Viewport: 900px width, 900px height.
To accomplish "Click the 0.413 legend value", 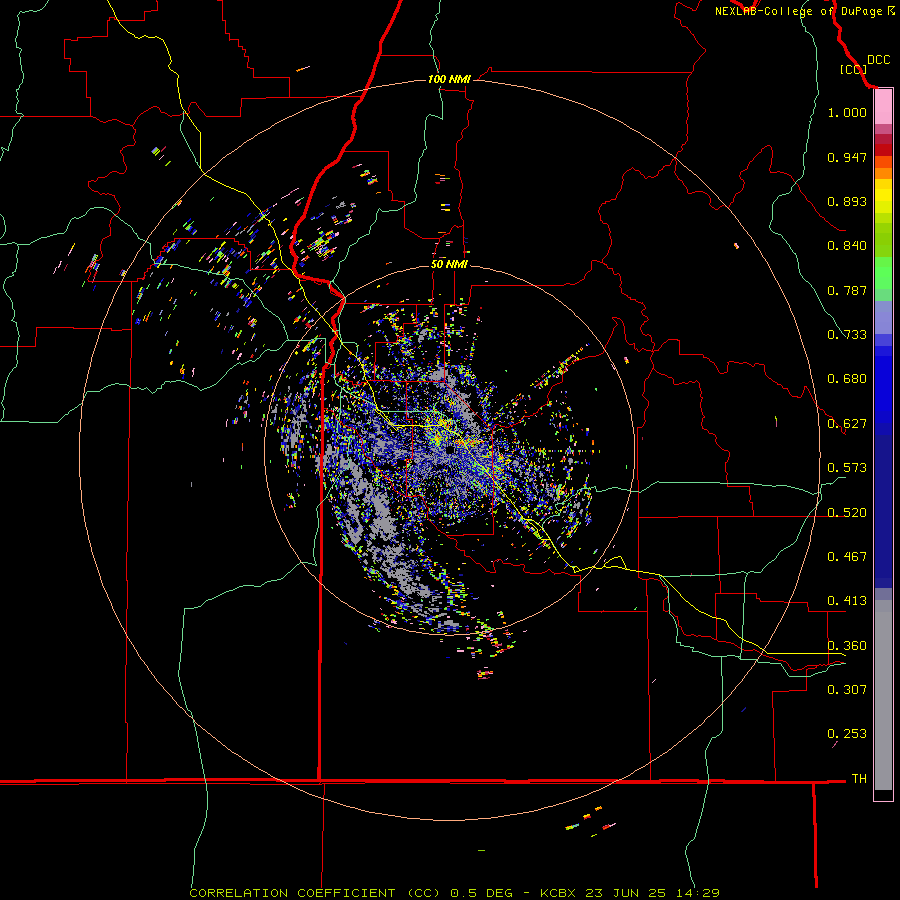I will (847, 601).
